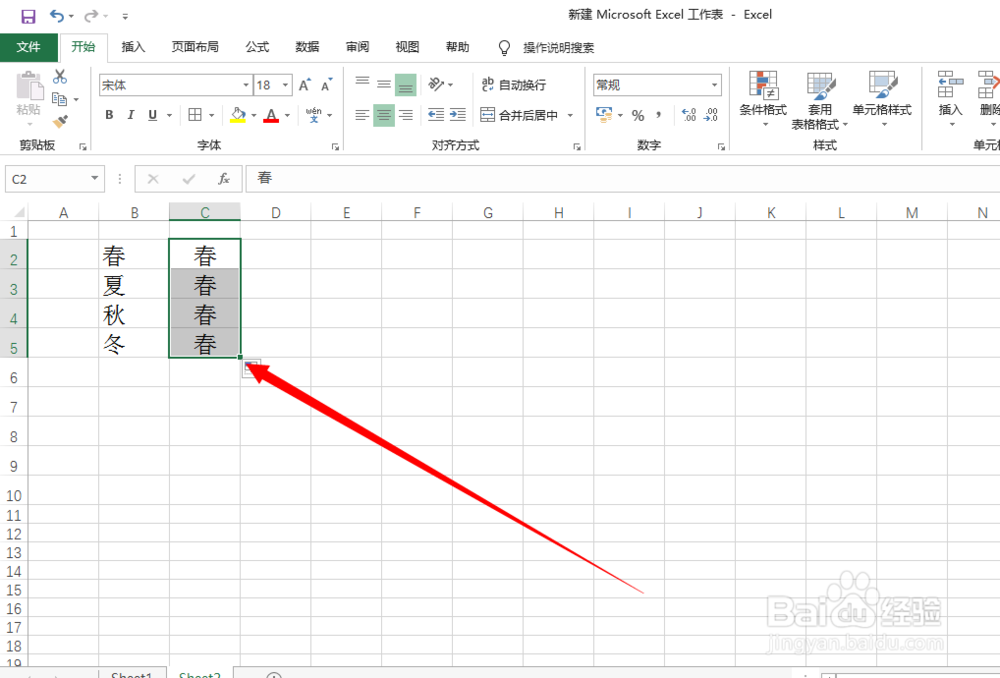This screenshot has width=1000, height=678.
Task: Cut selection with the scissors icon
Action: 60,77
